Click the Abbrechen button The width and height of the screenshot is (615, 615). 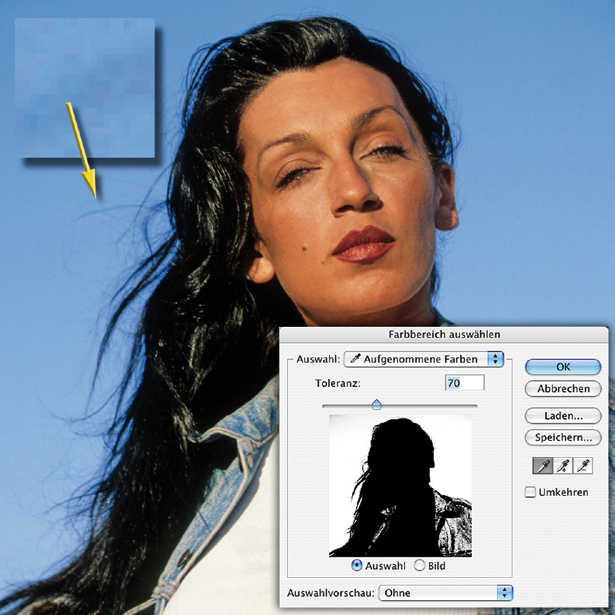click(x=563, y=388)
